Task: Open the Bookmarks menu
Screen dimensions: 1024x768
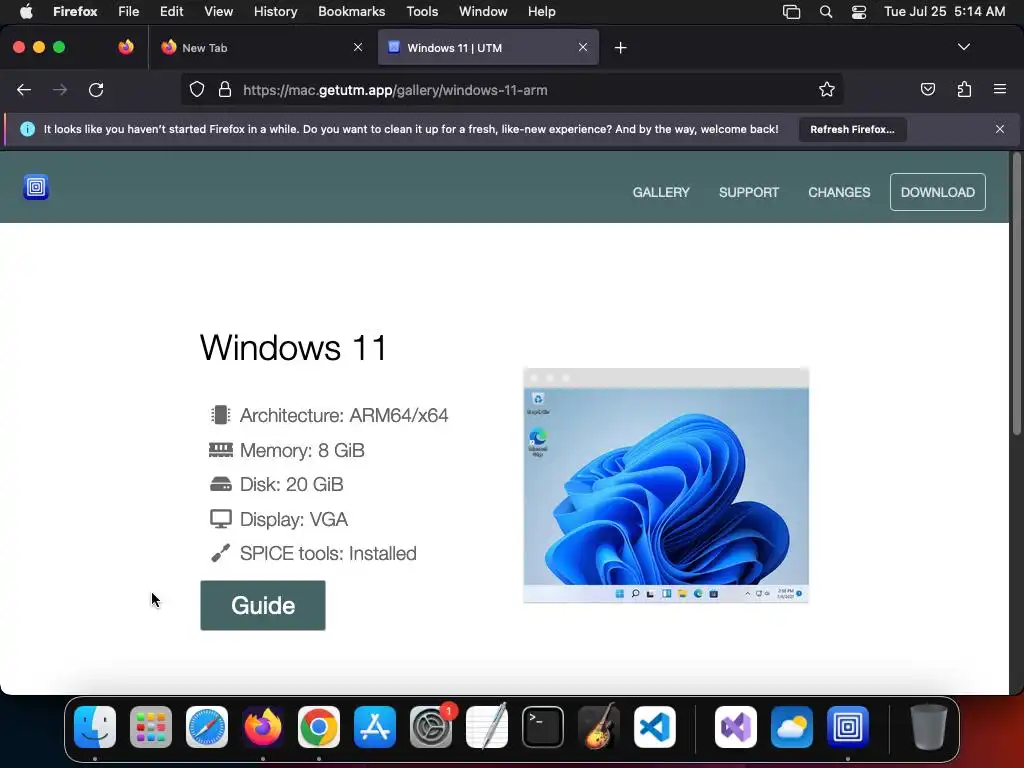Action: tap(351, 12)
